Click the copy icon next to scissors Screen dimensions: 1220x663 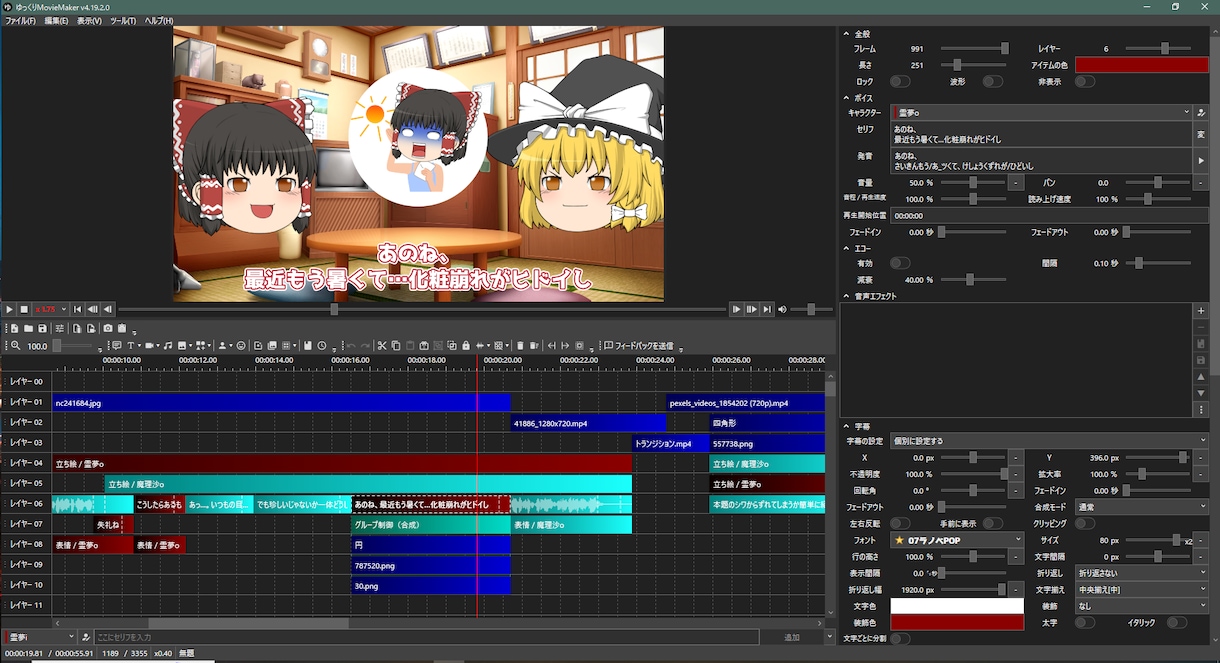point(396,345)
